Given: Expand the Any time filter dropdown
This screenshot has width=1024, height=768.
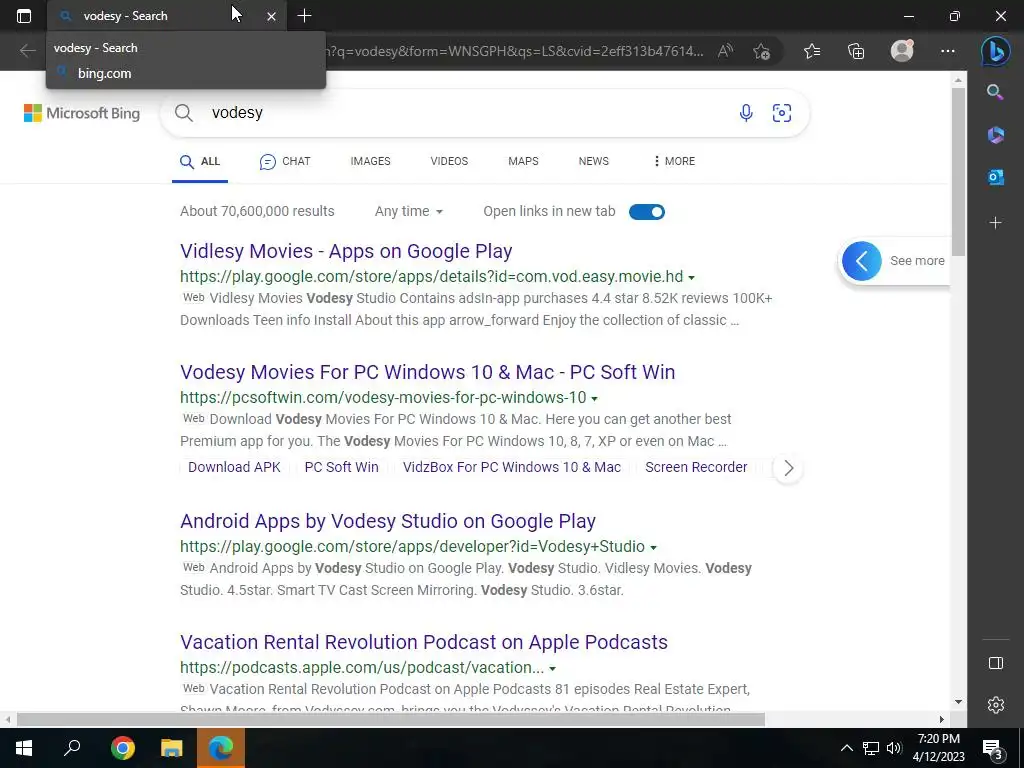Looking at the screenshot, I should click(409, 211).
